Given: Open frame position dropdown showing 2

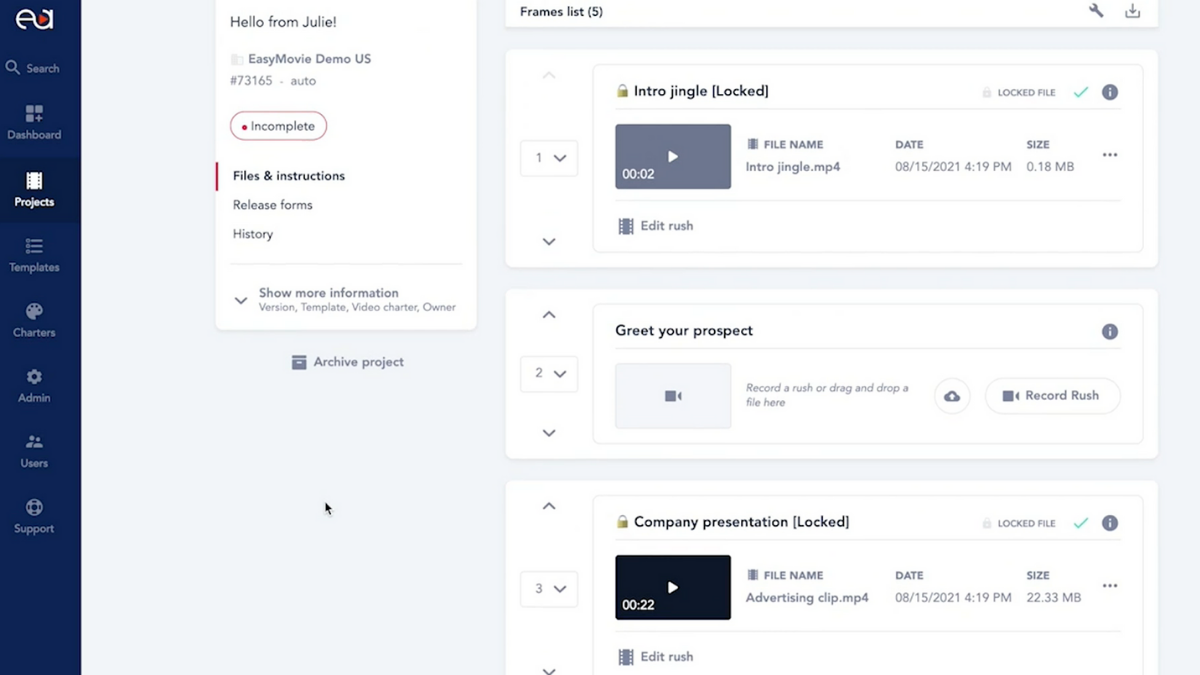Looking at the screenshot, I should point(549,373).
